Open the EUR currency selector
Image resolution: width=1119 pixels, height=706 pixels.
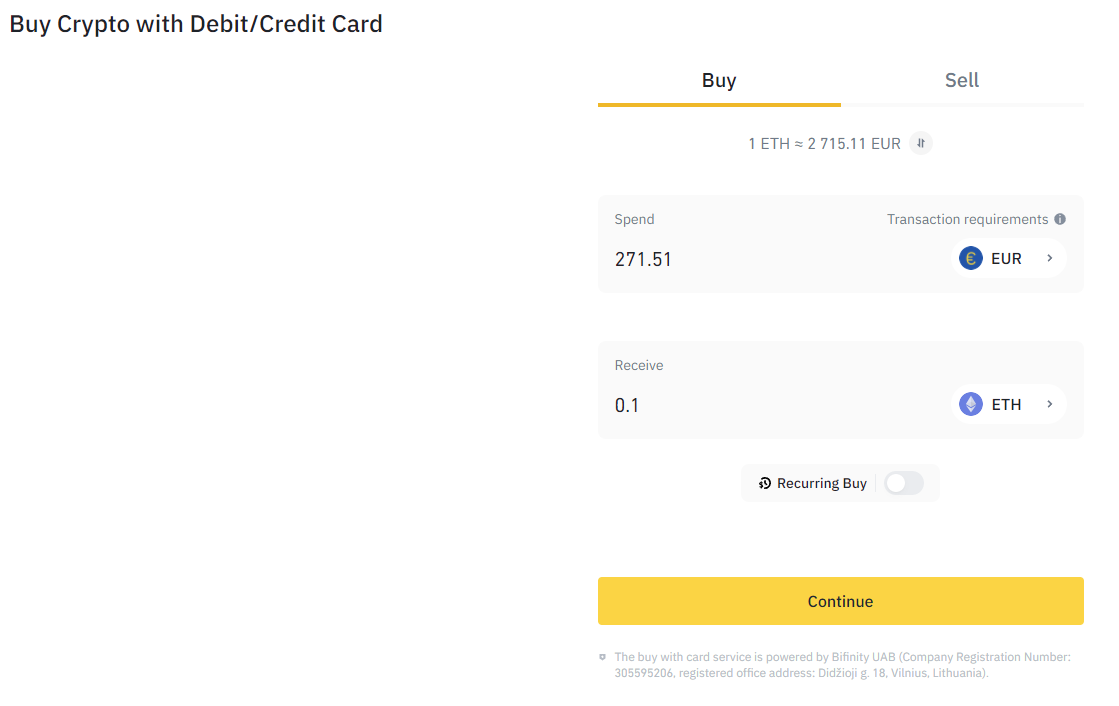pos(1008,258)
